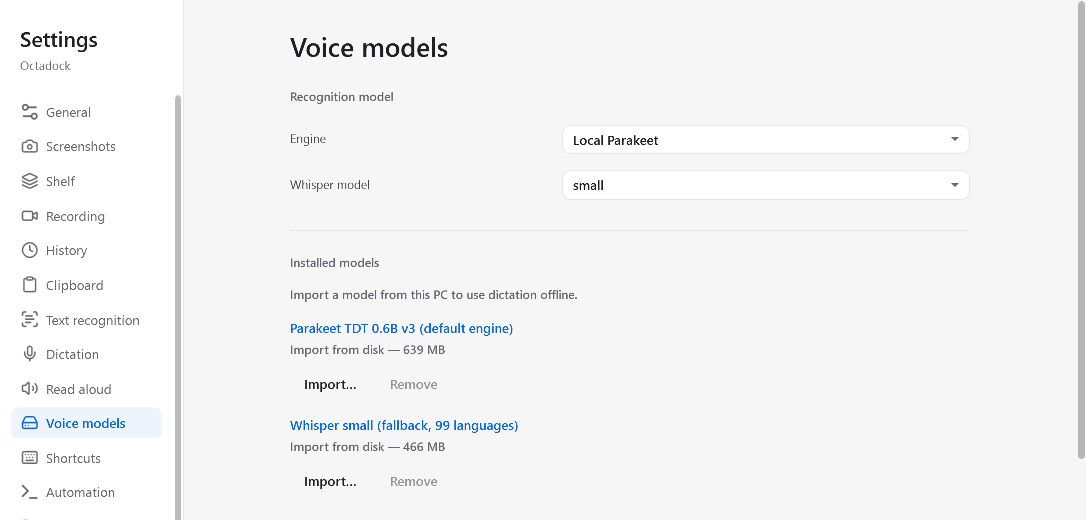1086x520 pixels.
Task: Open the Shelf settings section
Action: pos(87,181)
